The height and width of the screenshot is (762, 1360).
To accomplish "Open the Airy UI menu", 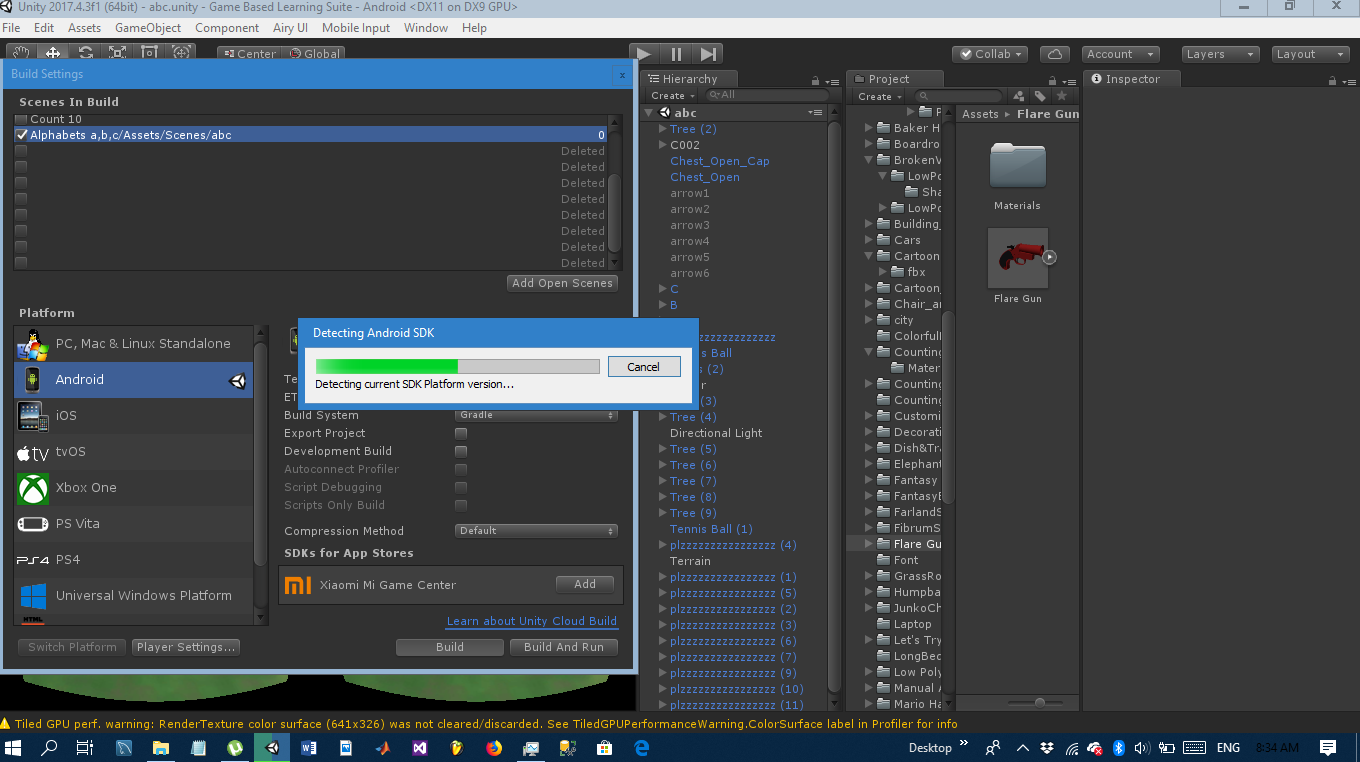I will [290, 28].
